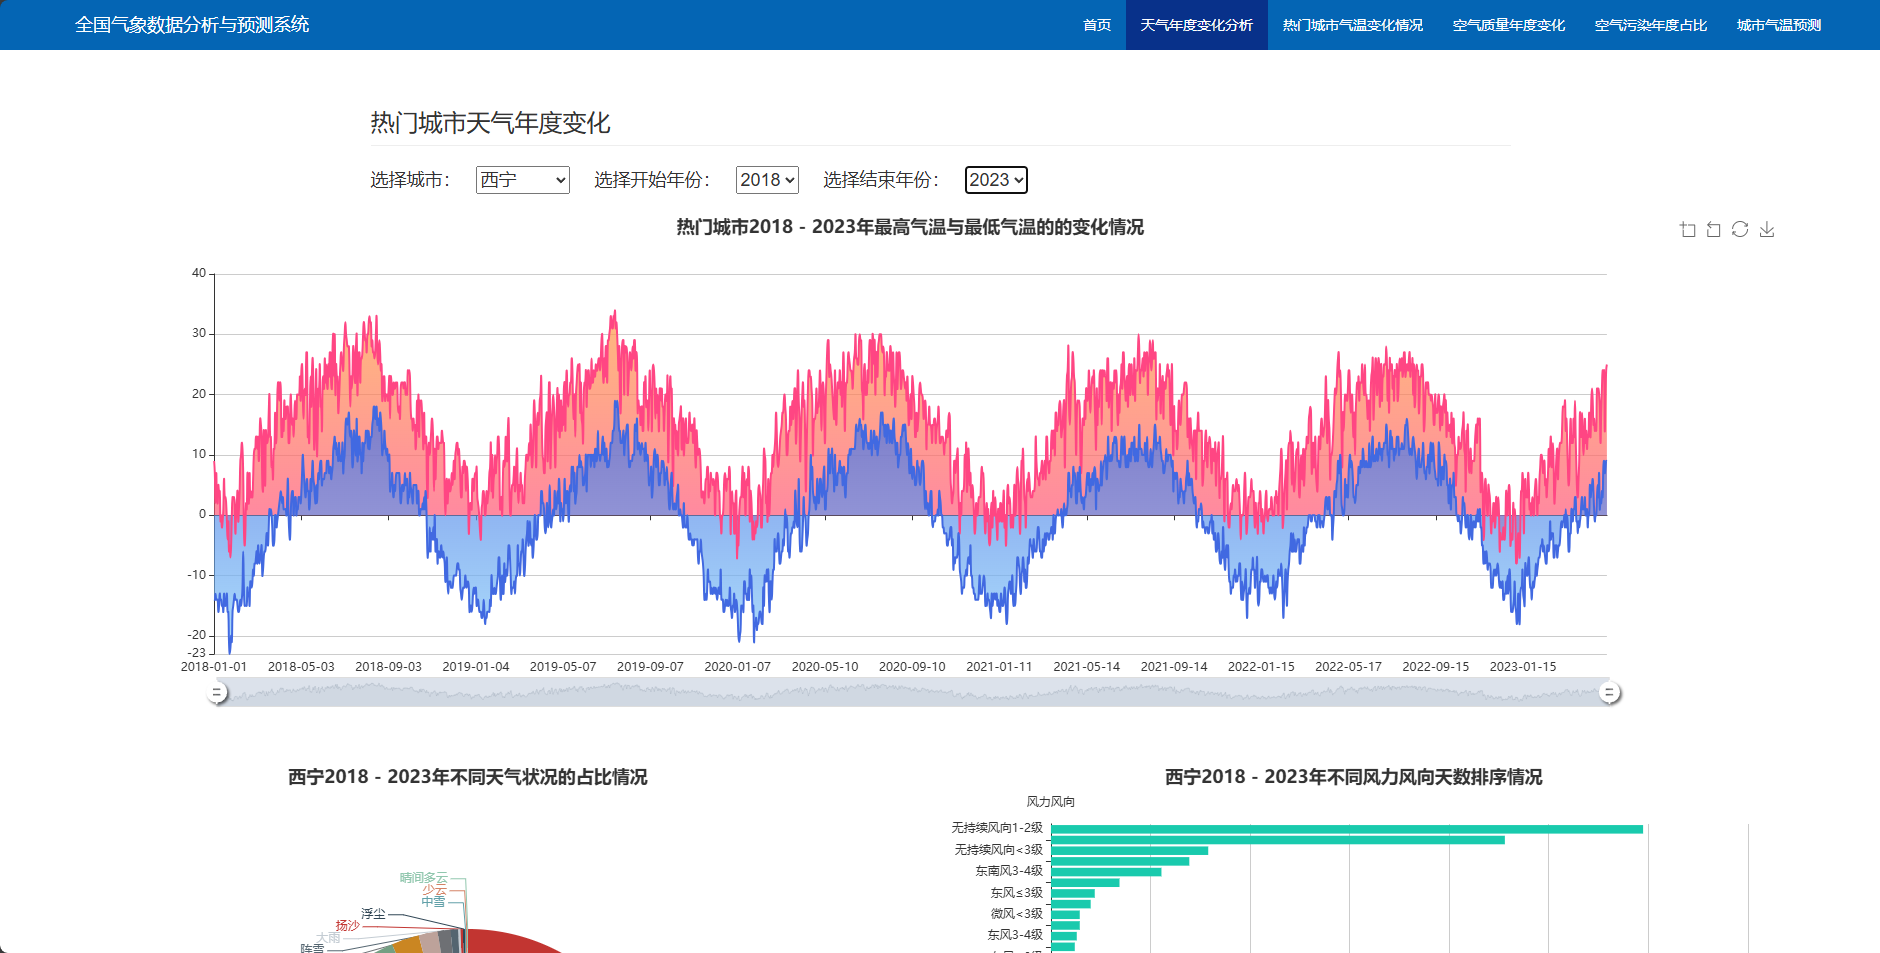Viewport: 1880px width, 953px height.
Task: Open 空气污染年度占比 page
Action: point(1651,25)
